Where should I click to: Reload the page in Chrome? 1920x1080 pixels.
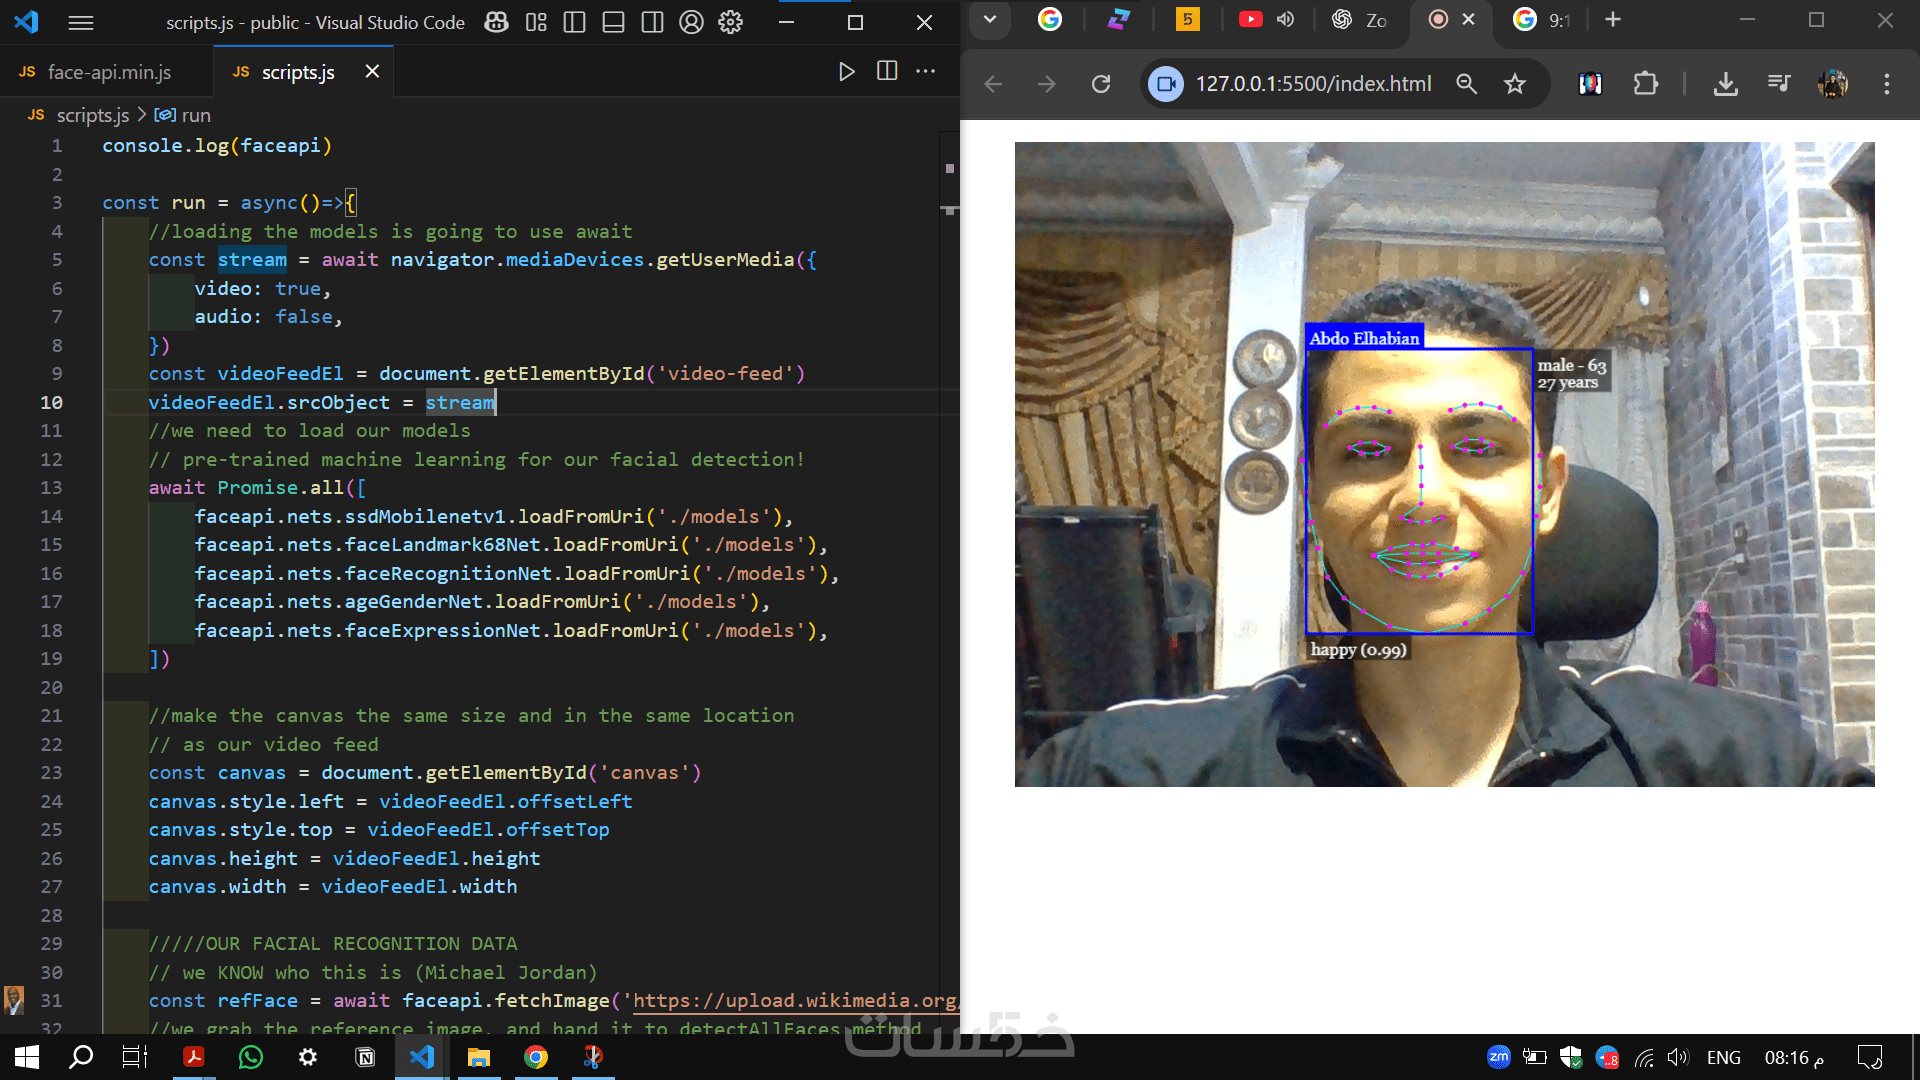click(x=1101, y=84)
